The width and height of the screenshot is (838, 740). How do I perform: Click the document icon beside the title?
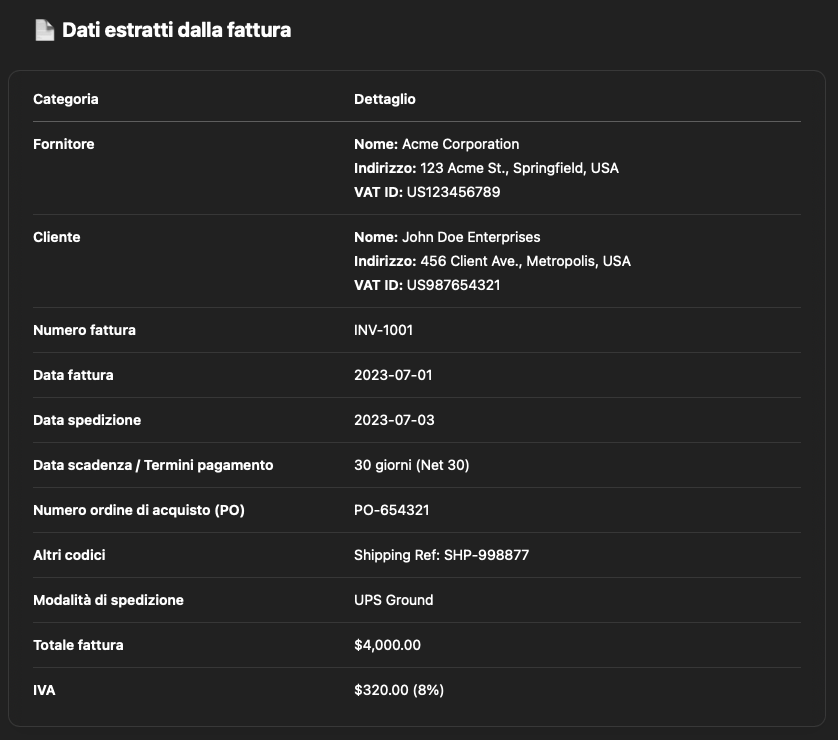coord(44,31)
